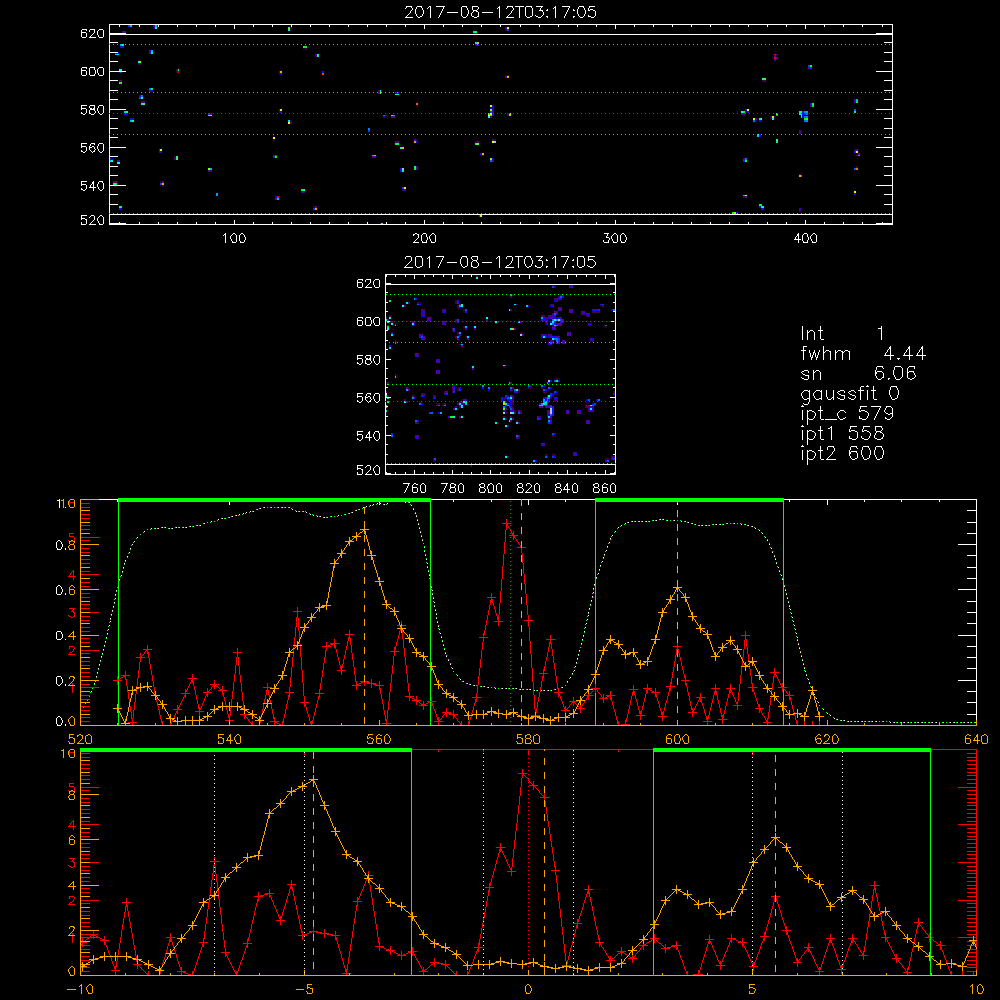The width and height of the screenshot is (1000, 1000).
Task: Click the 860 tick label under middle image
Action: tap(605, 489)
